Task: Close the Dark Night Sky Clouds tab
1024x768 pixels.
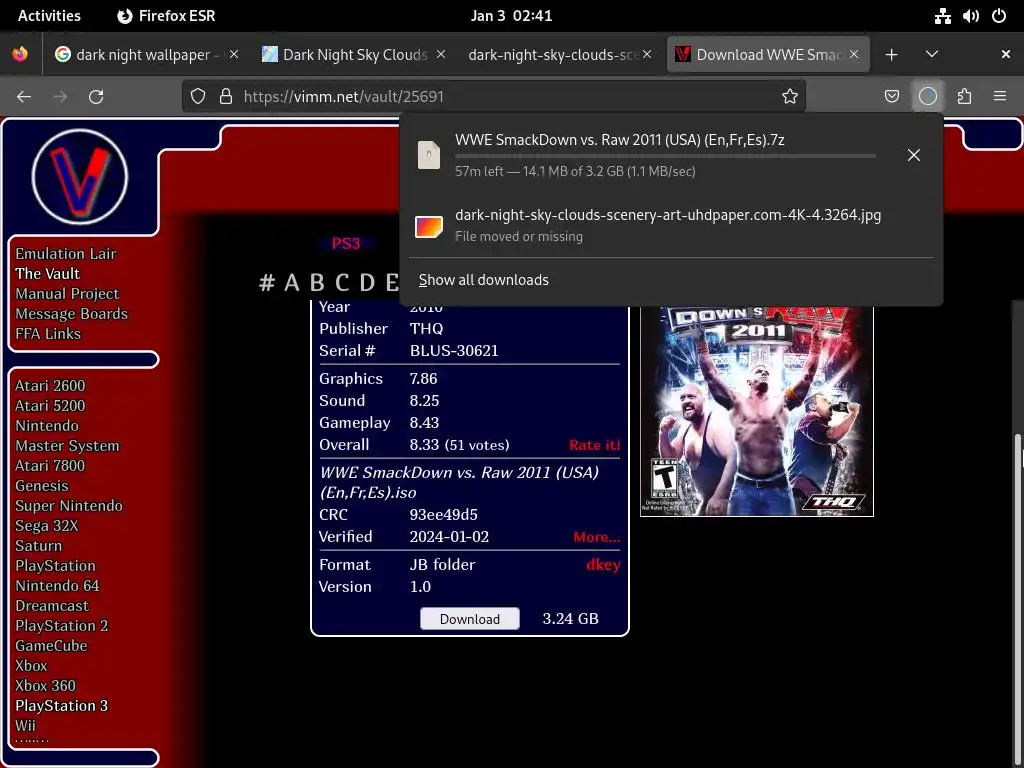Action: click(441, 54)
